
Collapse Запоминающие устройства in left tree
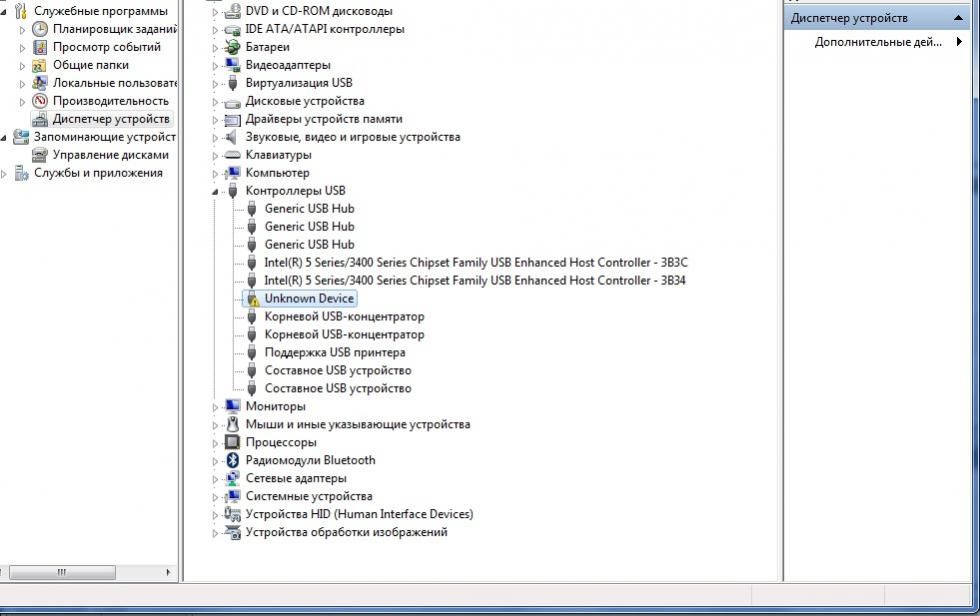coord(4,137)
